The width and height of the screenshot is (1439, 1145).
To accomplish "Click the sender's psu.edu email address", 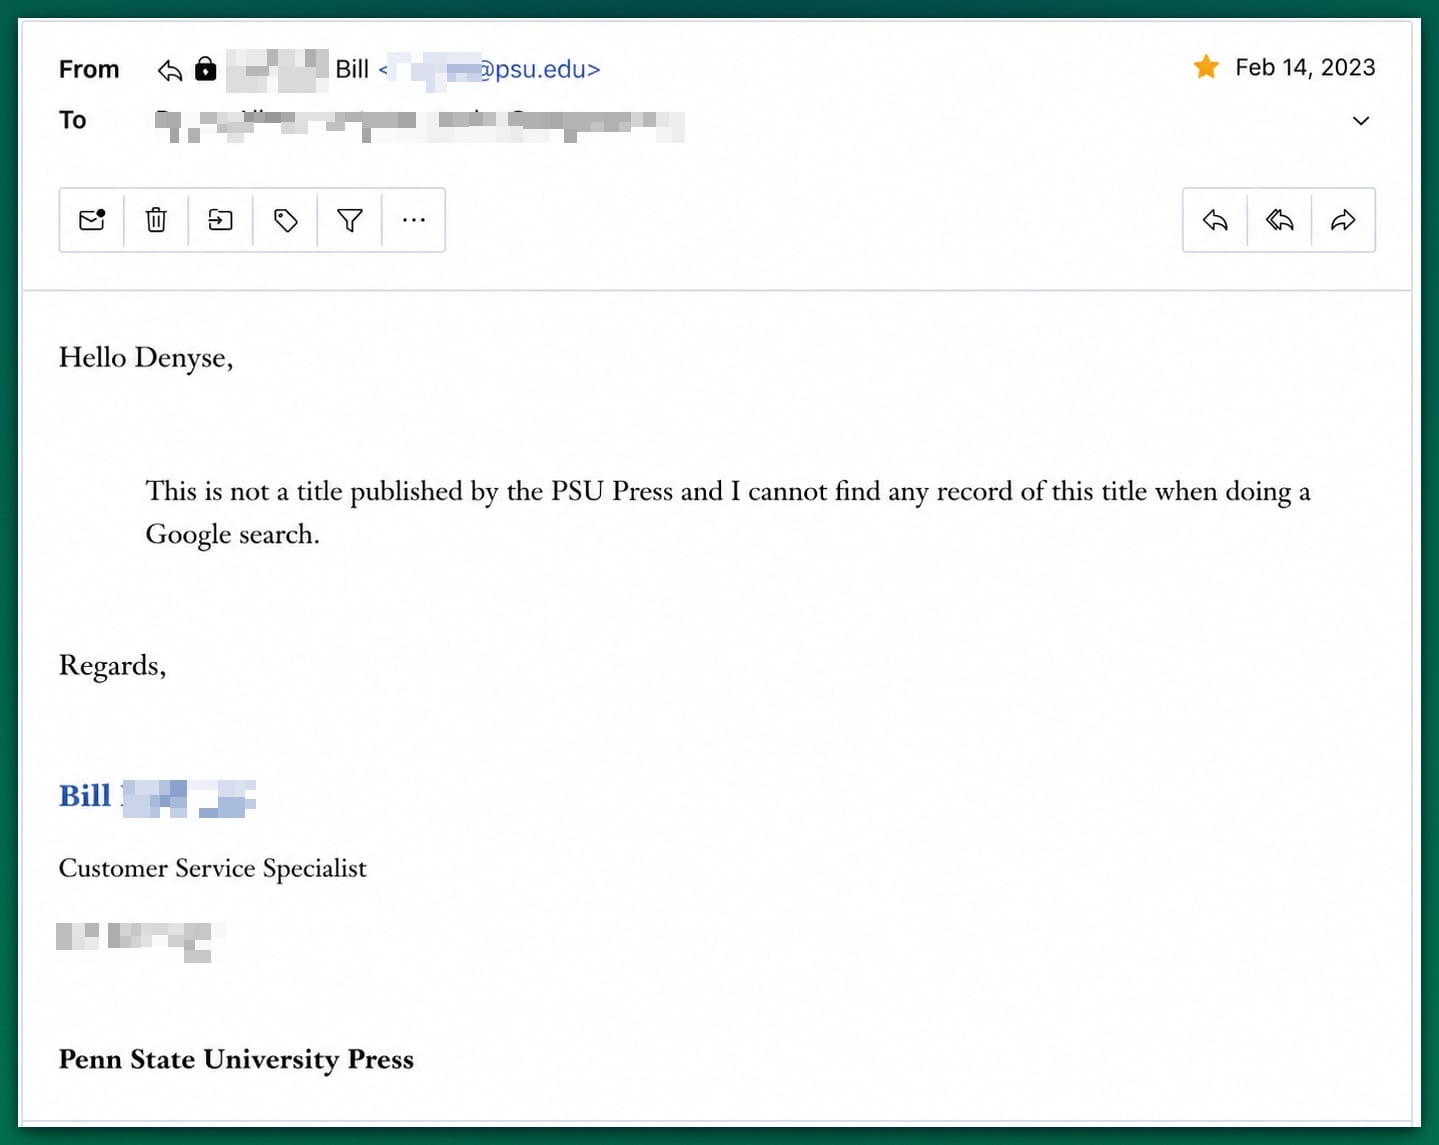I will 489,69.
